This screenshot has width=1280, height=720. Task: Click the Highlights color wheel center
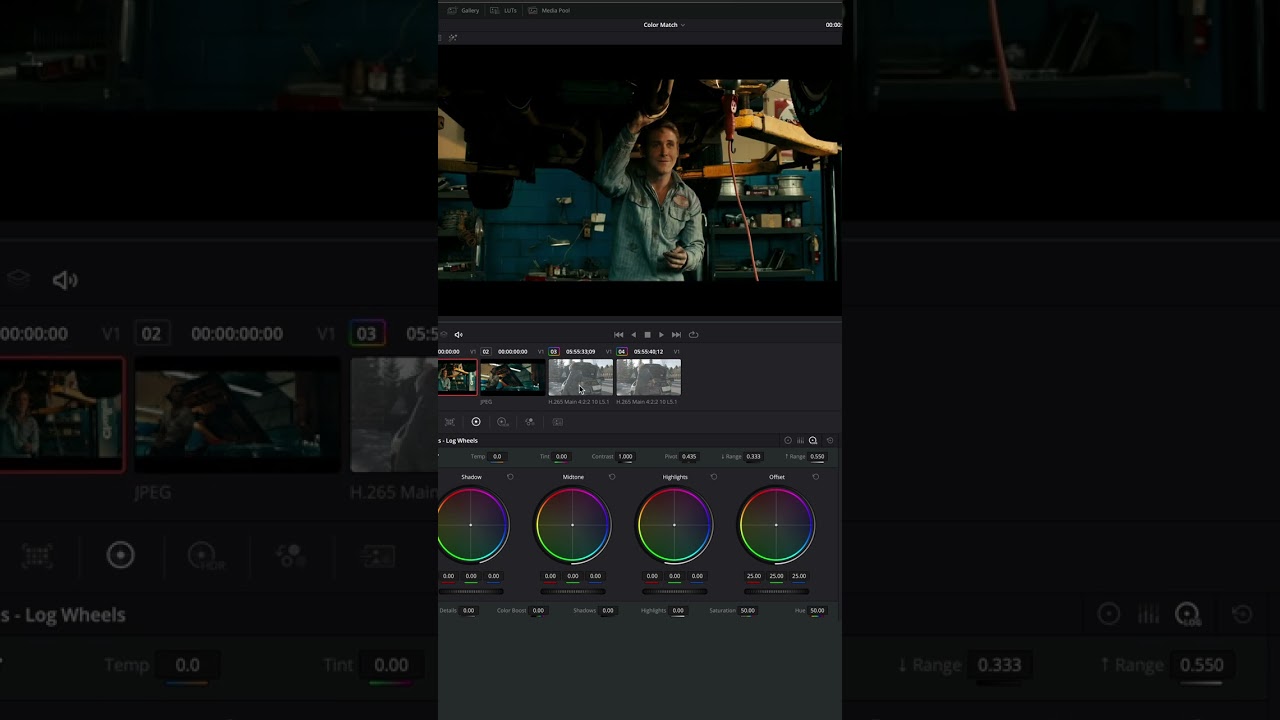pos(675,525)
